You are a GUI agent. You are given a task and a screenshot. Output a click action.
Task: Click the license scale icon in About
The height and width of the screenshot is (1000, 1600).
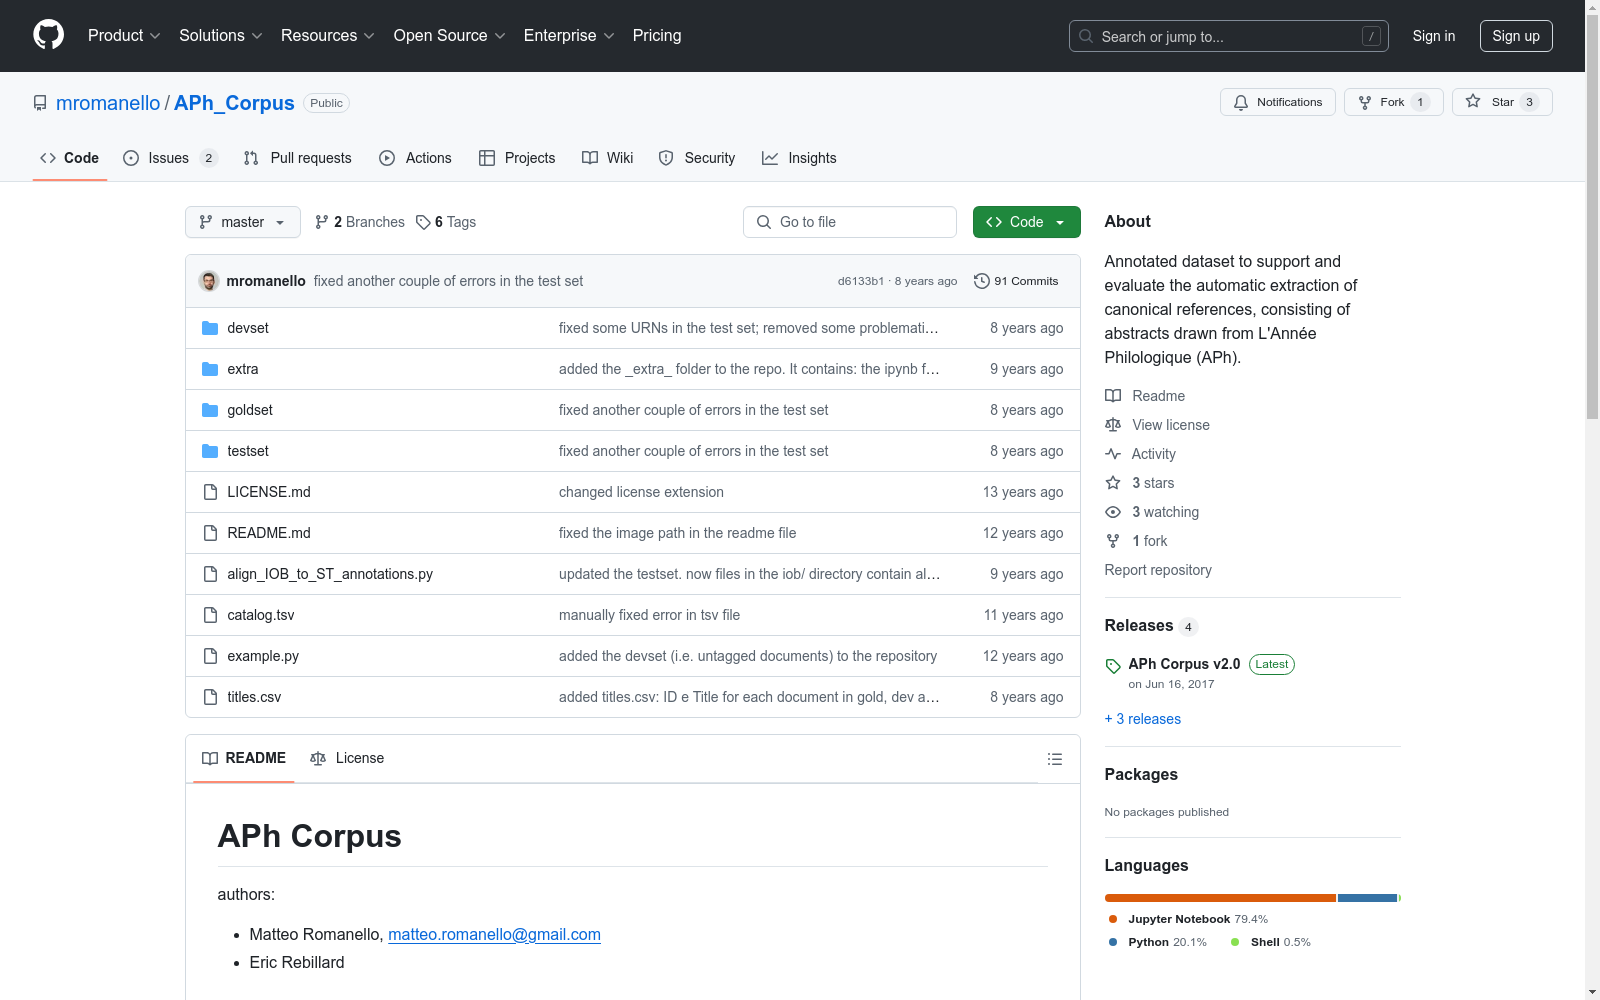[1113, 425]
